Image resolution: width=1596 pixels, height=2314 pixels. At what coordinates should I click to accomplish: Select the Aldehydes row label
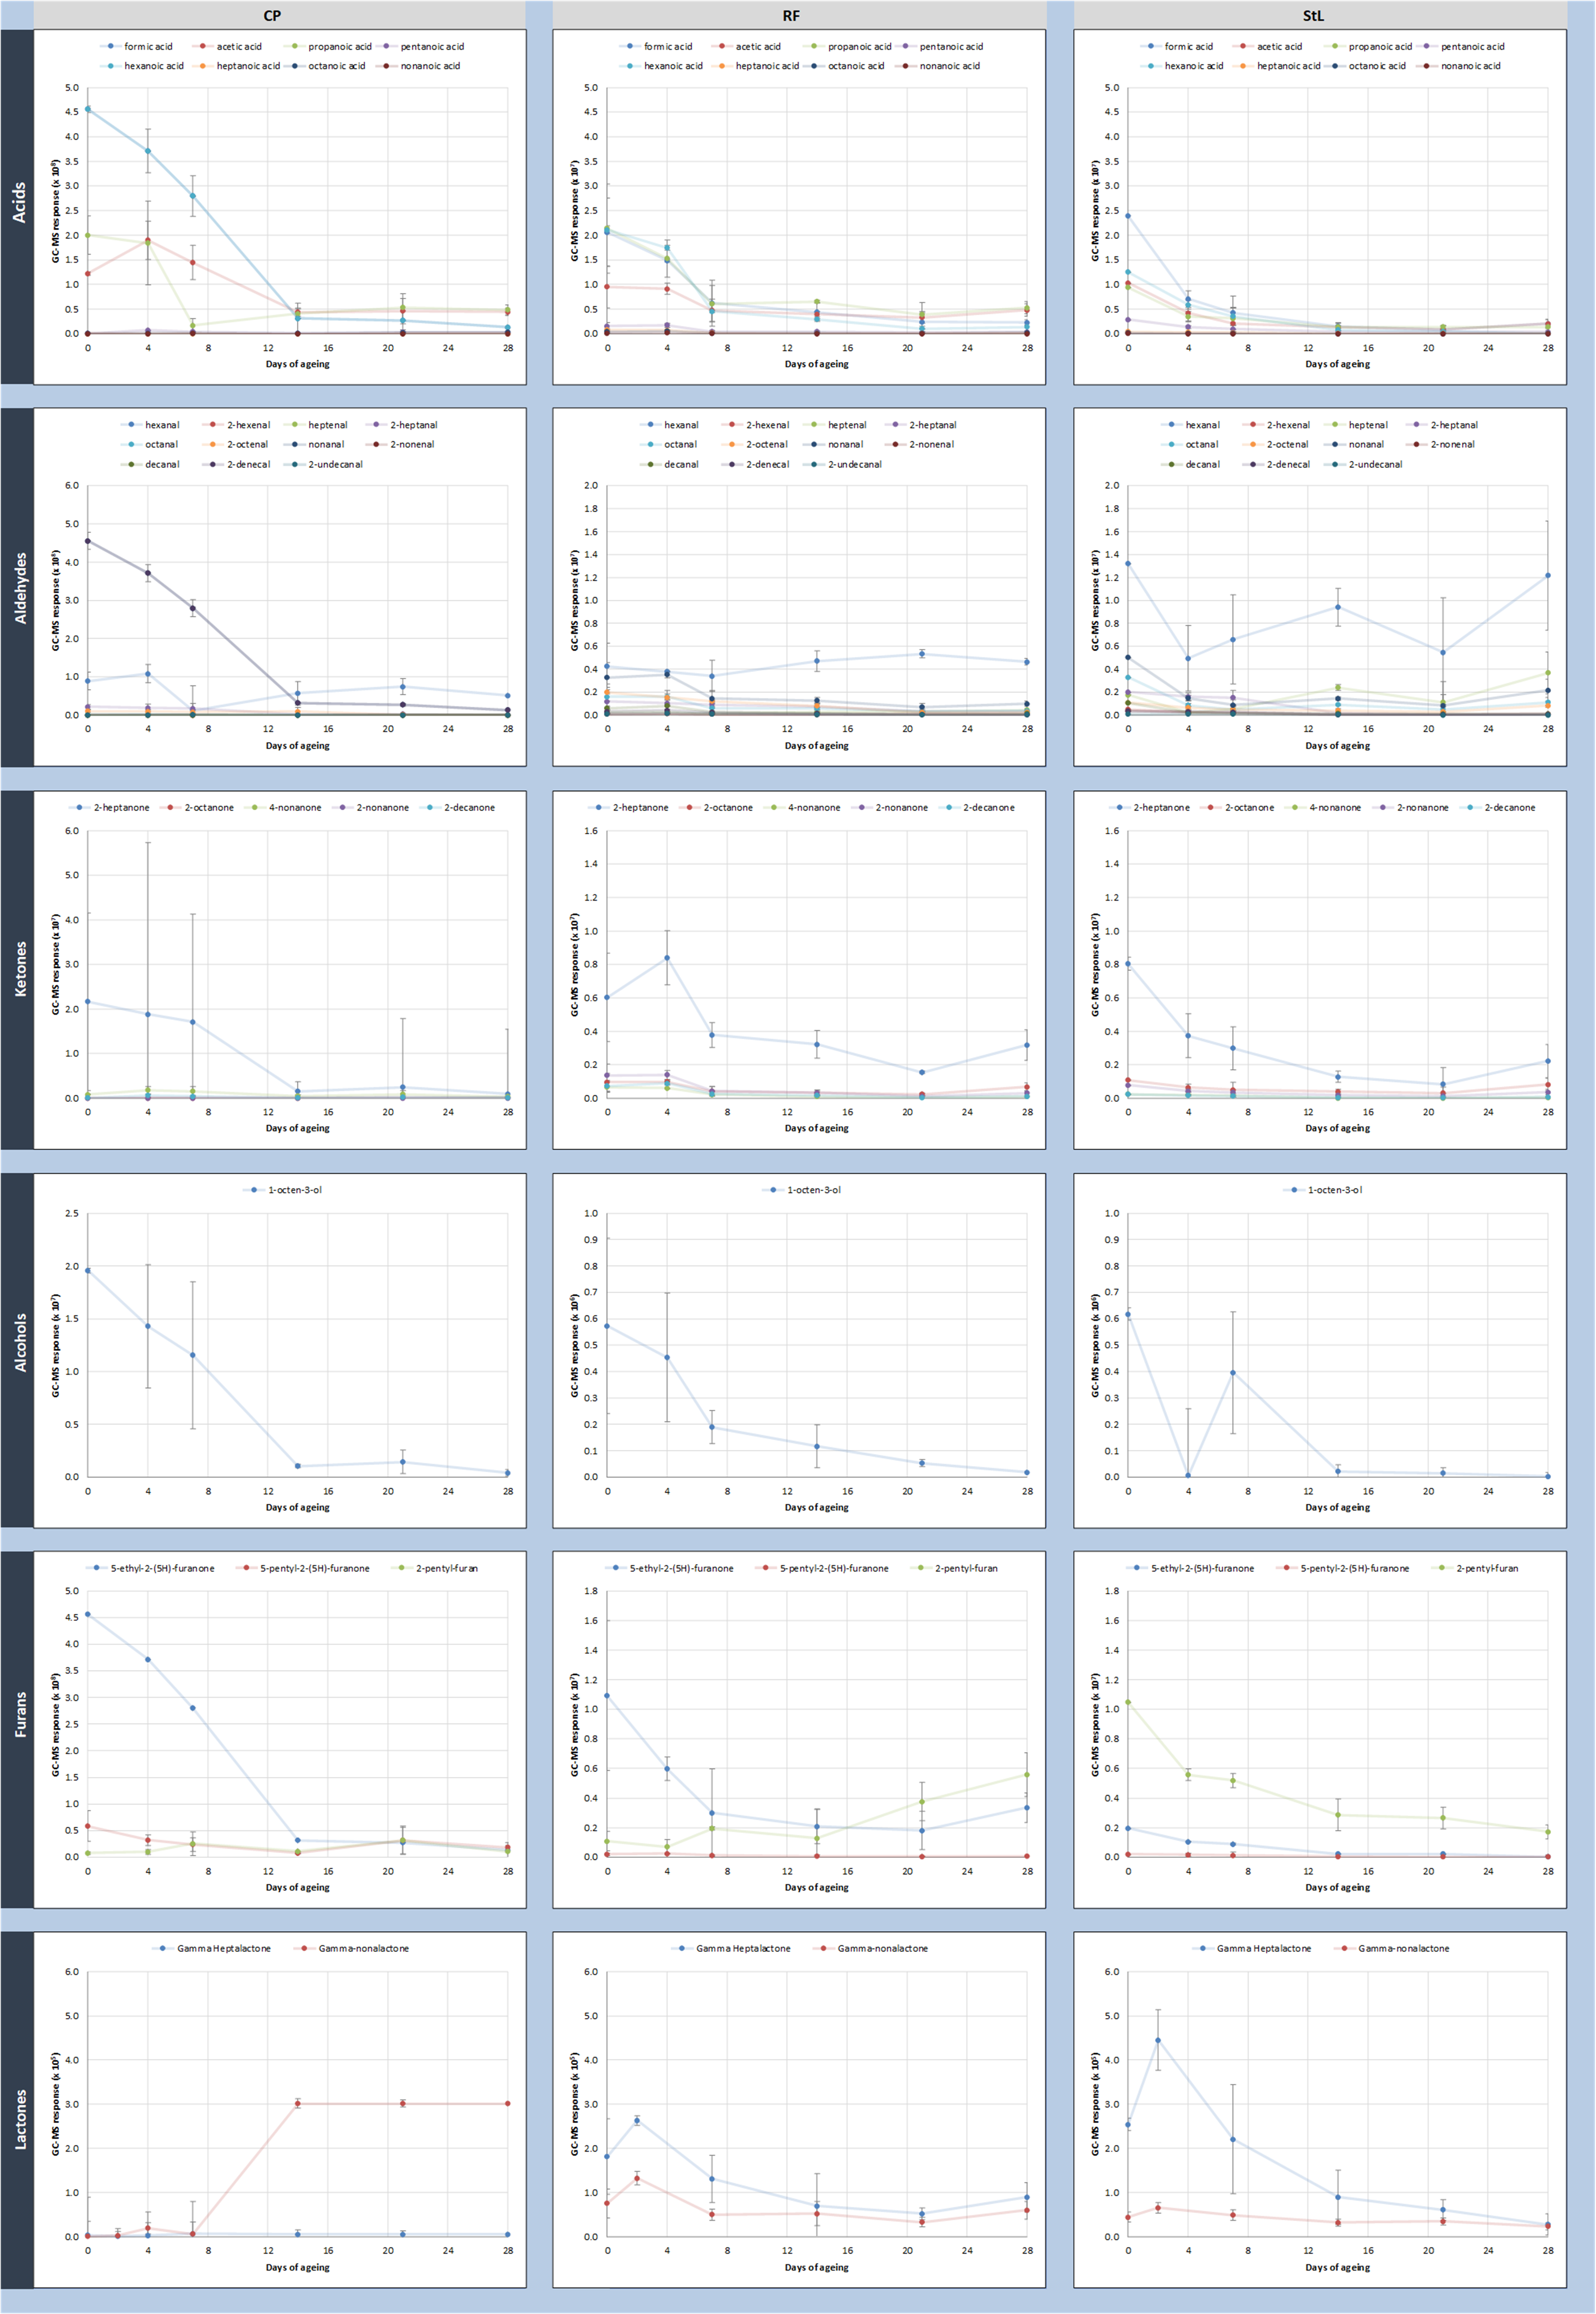tap(18, 587)
